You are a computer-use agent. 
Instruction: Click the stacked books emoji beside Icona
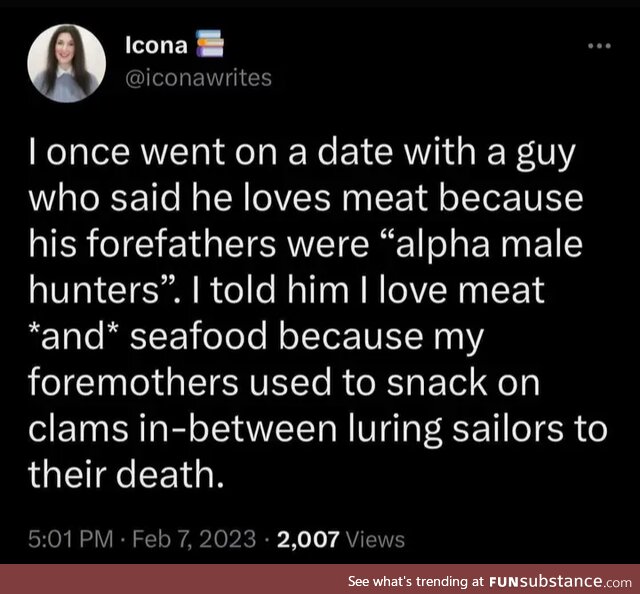(x=210, y=43)
